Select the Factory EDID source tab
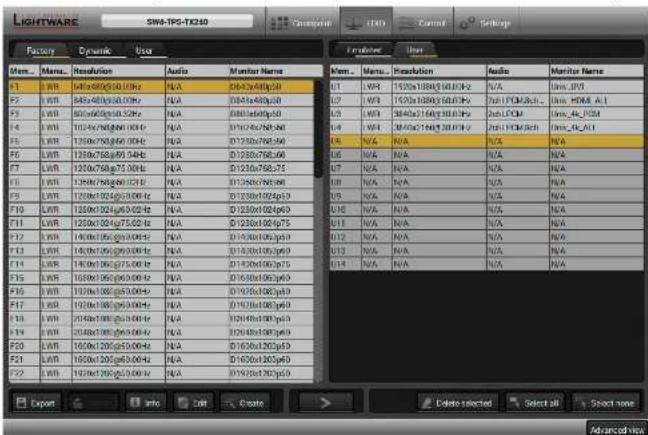 (x=40, y=50)
